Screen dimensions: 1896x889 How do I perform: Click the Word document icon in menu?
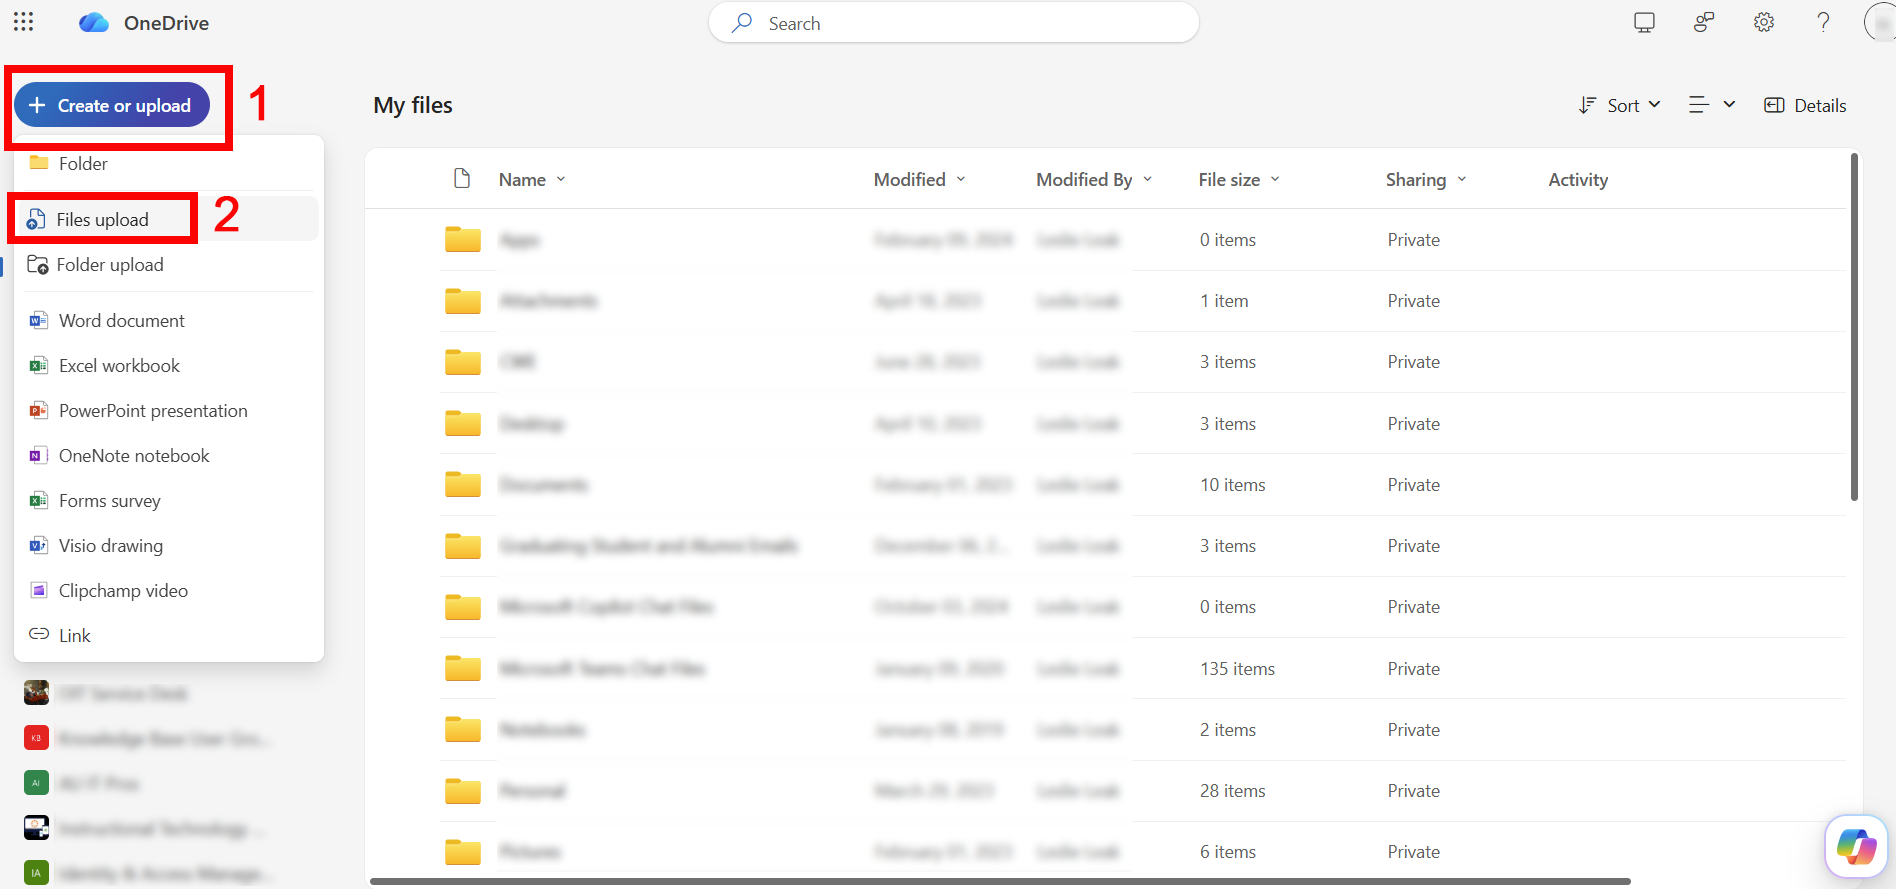point(39,320)
